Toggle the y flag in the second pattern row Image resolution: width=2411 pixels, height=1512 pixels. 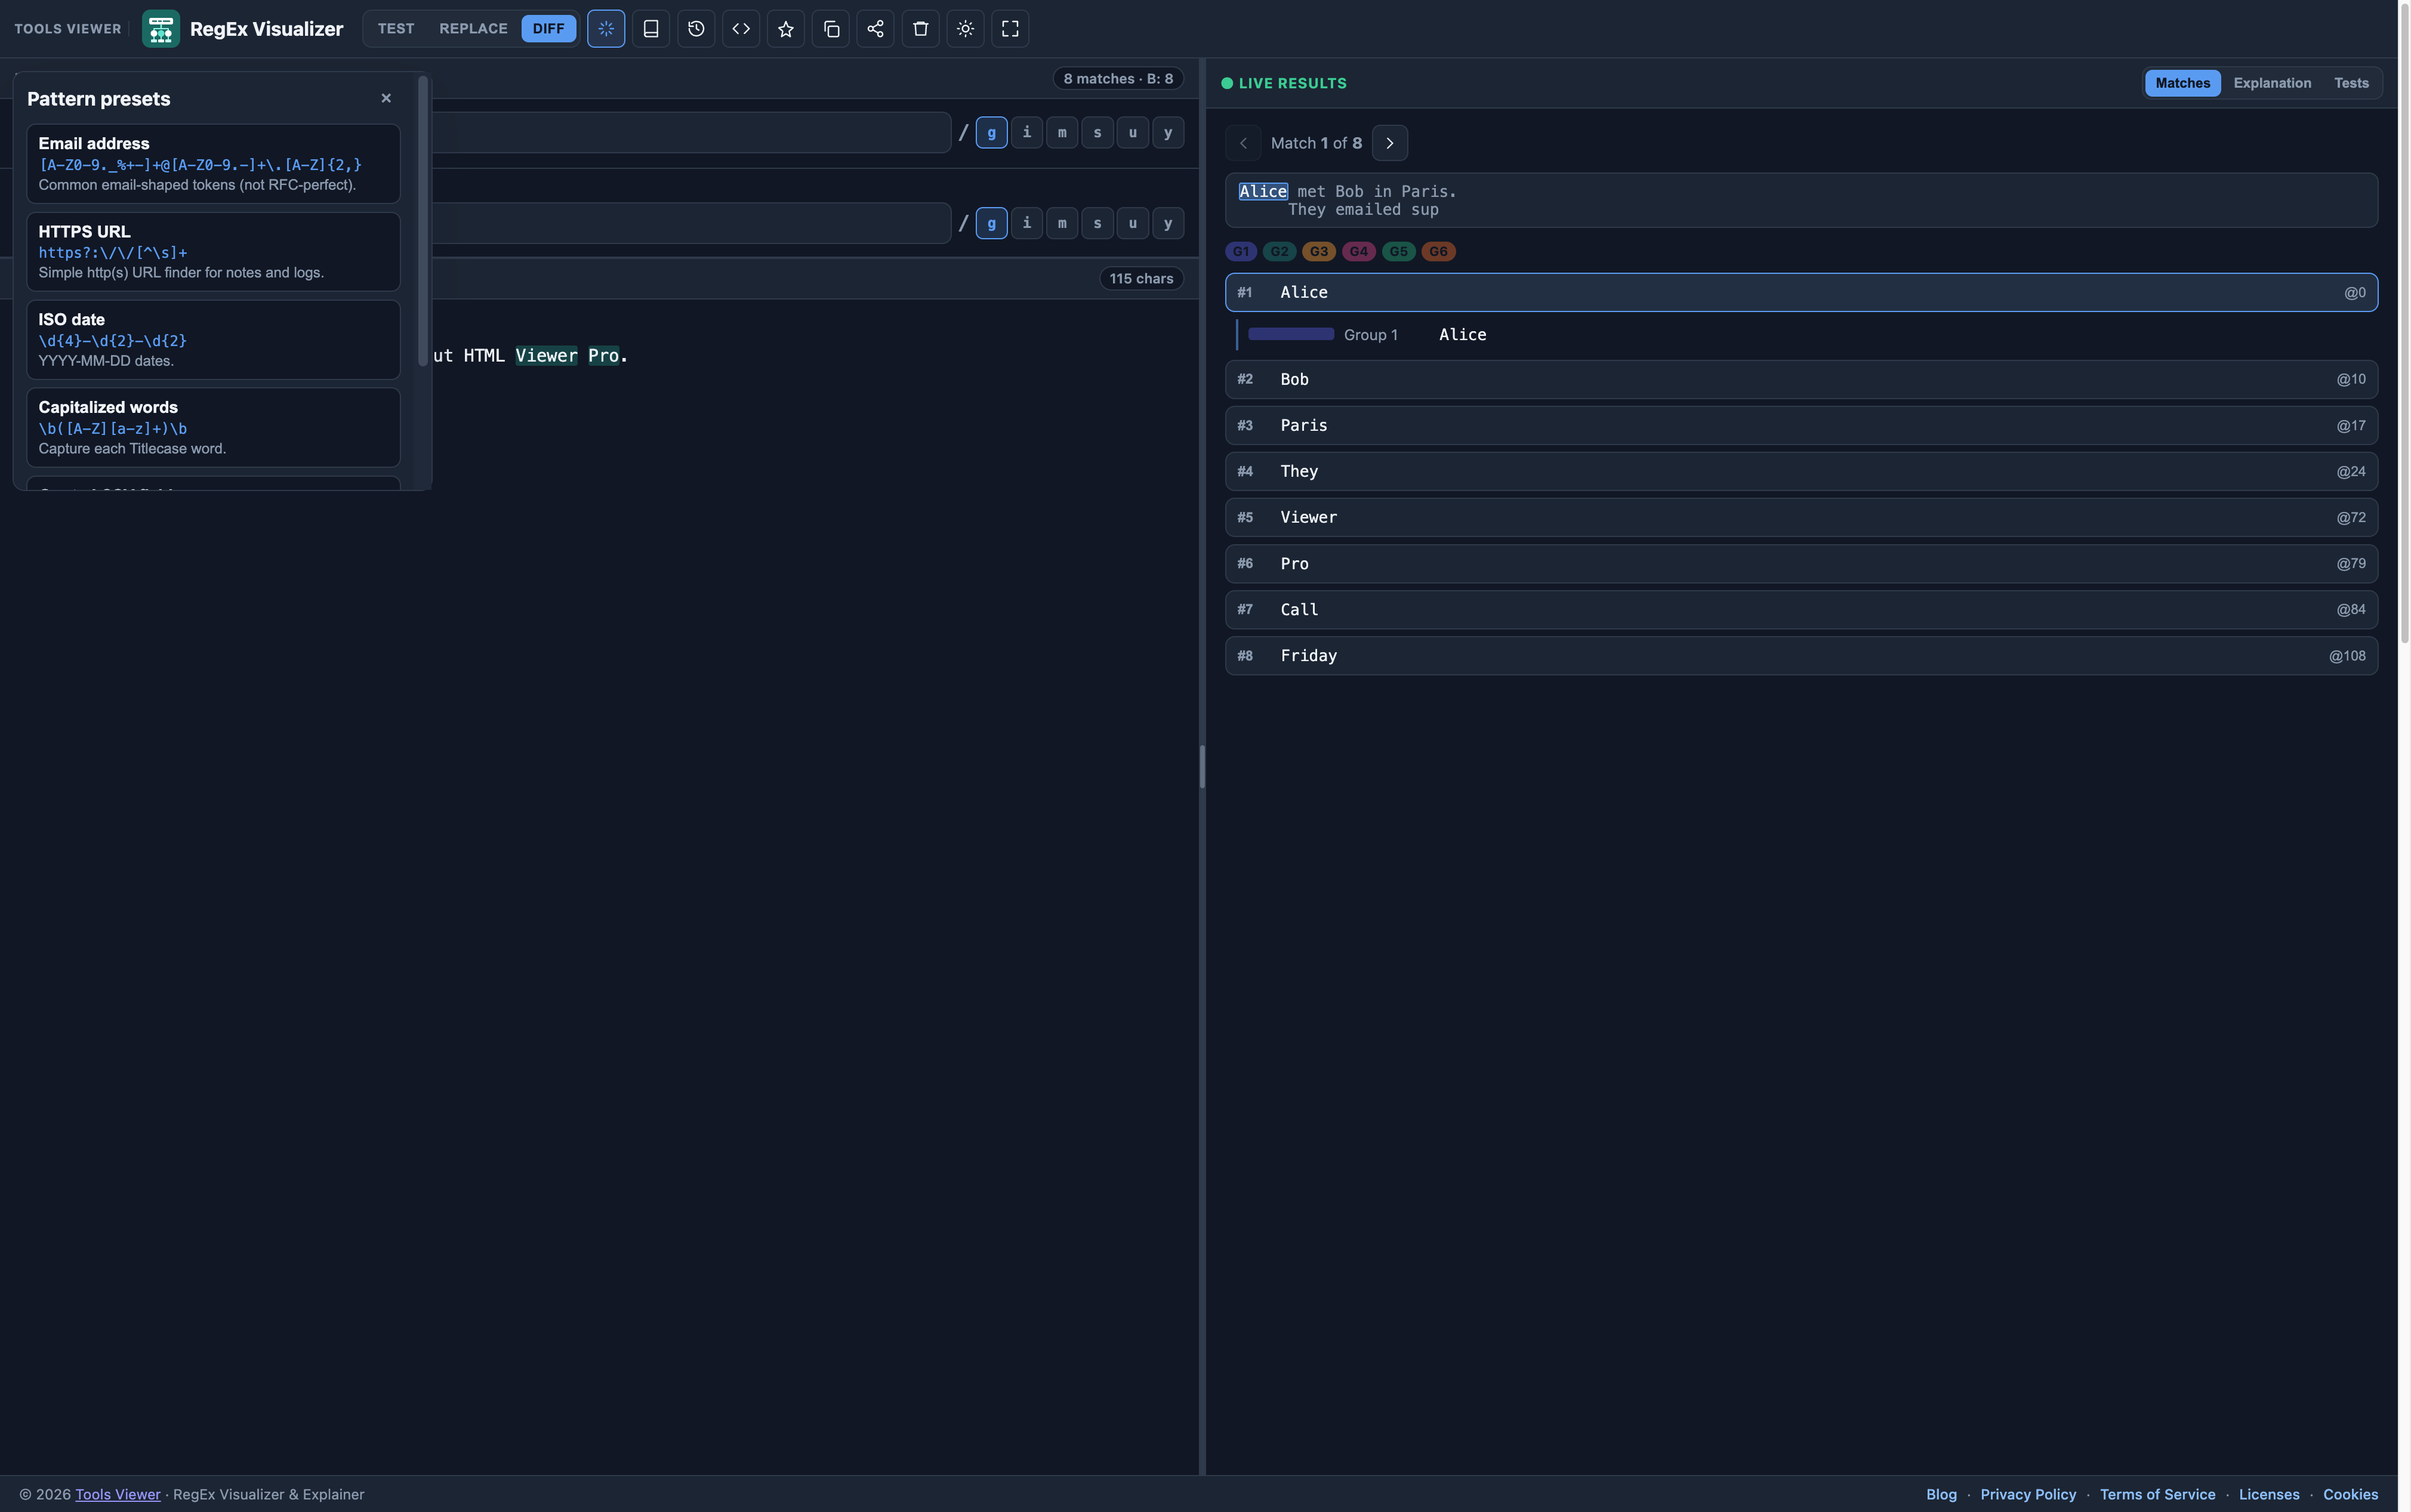tap(1168, 223)
